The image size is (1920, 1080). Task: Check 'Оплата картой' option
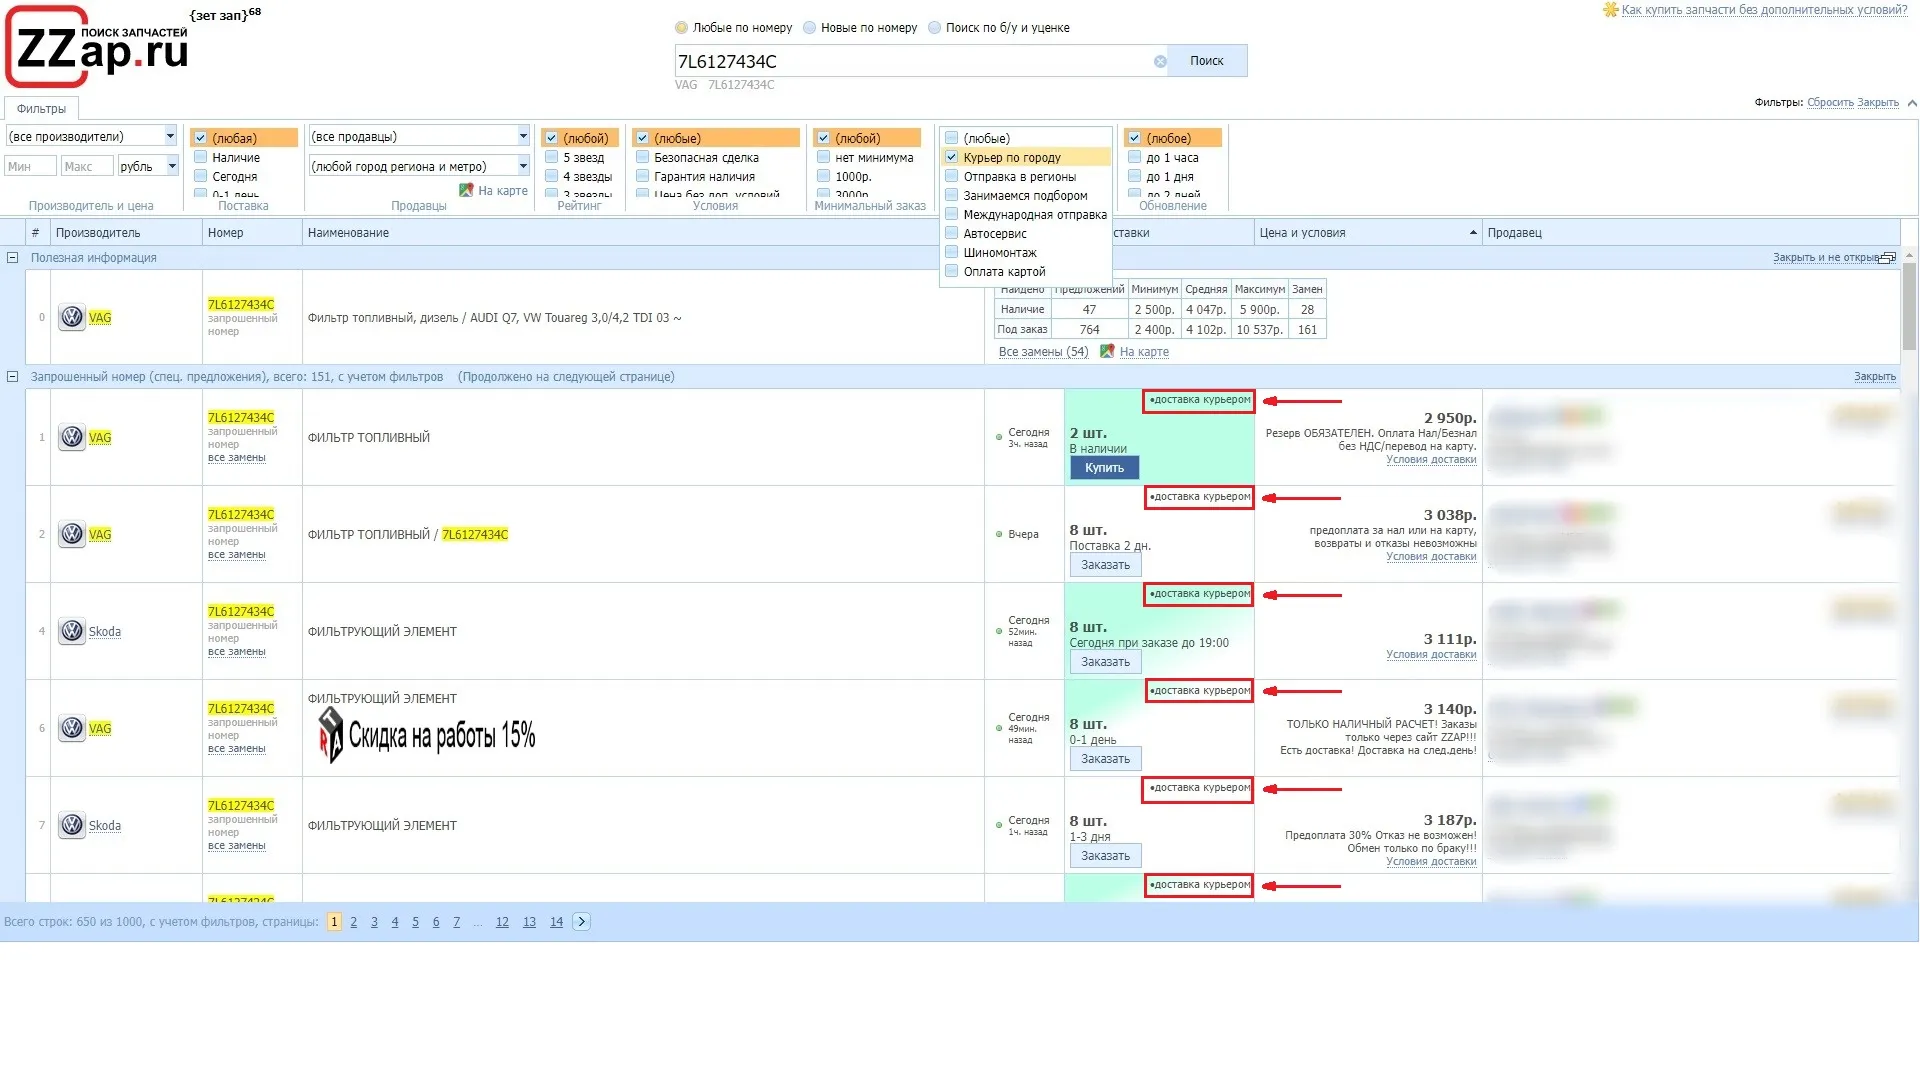click(x=952, y=271)
